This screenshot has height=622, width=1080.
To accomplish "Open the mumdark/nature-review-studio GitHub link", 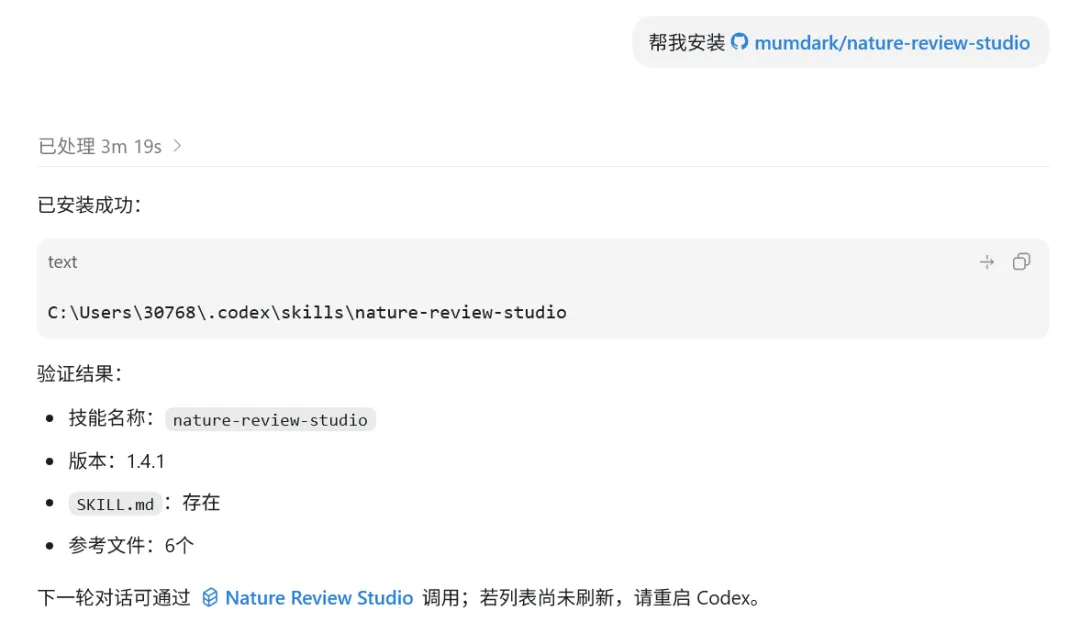I will pyautogui.click(x=892, y=43).
